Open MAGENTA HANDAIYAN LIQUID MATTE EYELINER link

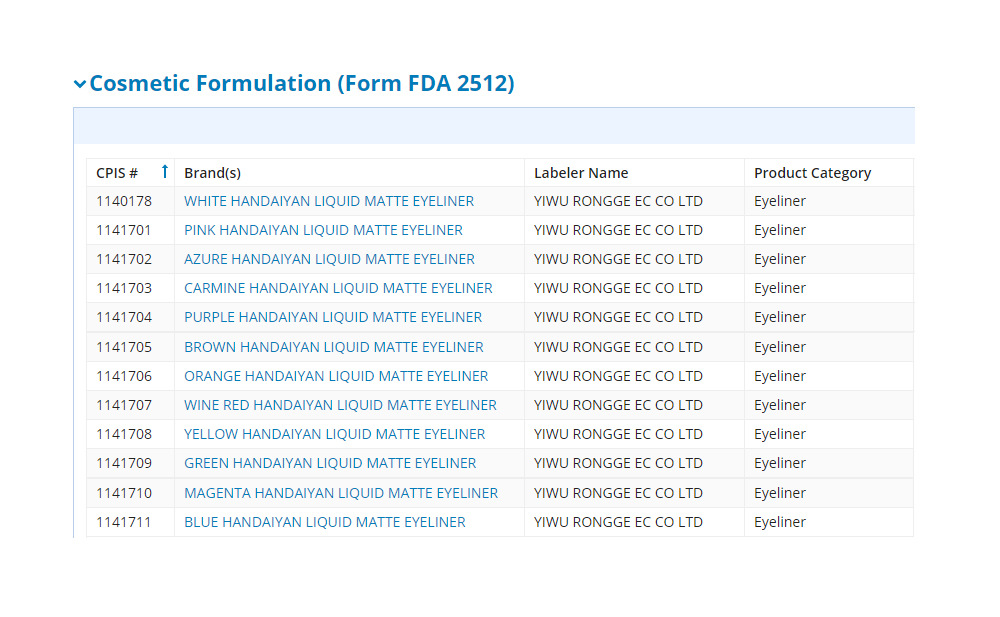coord(341,493)
